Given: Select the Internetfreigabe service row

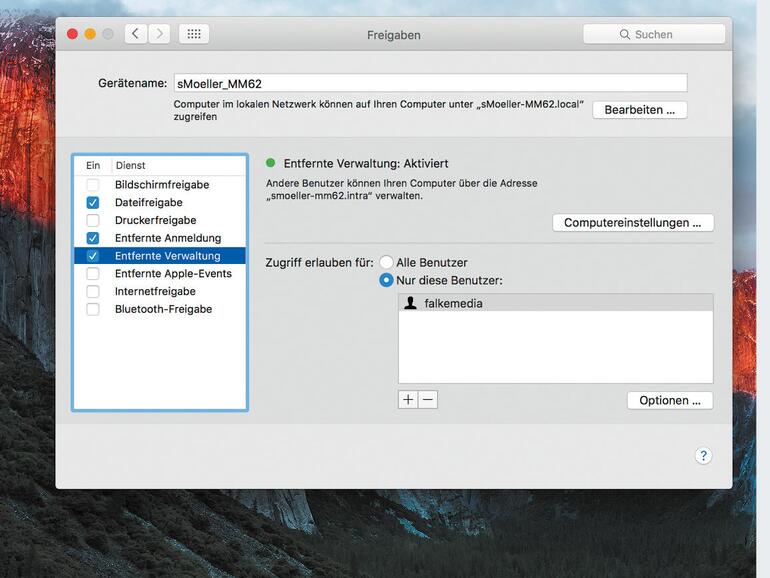Looking at the screenshot, I should coord(160,291).
